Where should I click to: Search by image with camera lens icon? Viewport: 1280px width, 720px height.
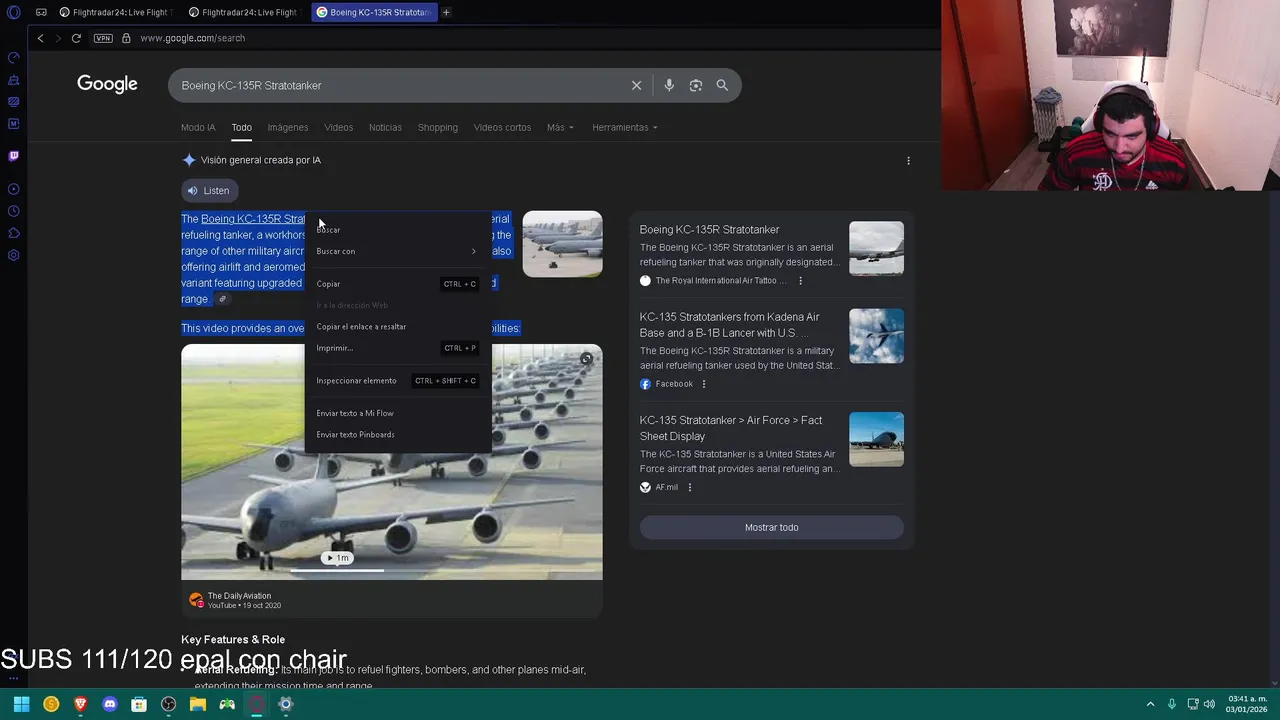pos(696,85)
